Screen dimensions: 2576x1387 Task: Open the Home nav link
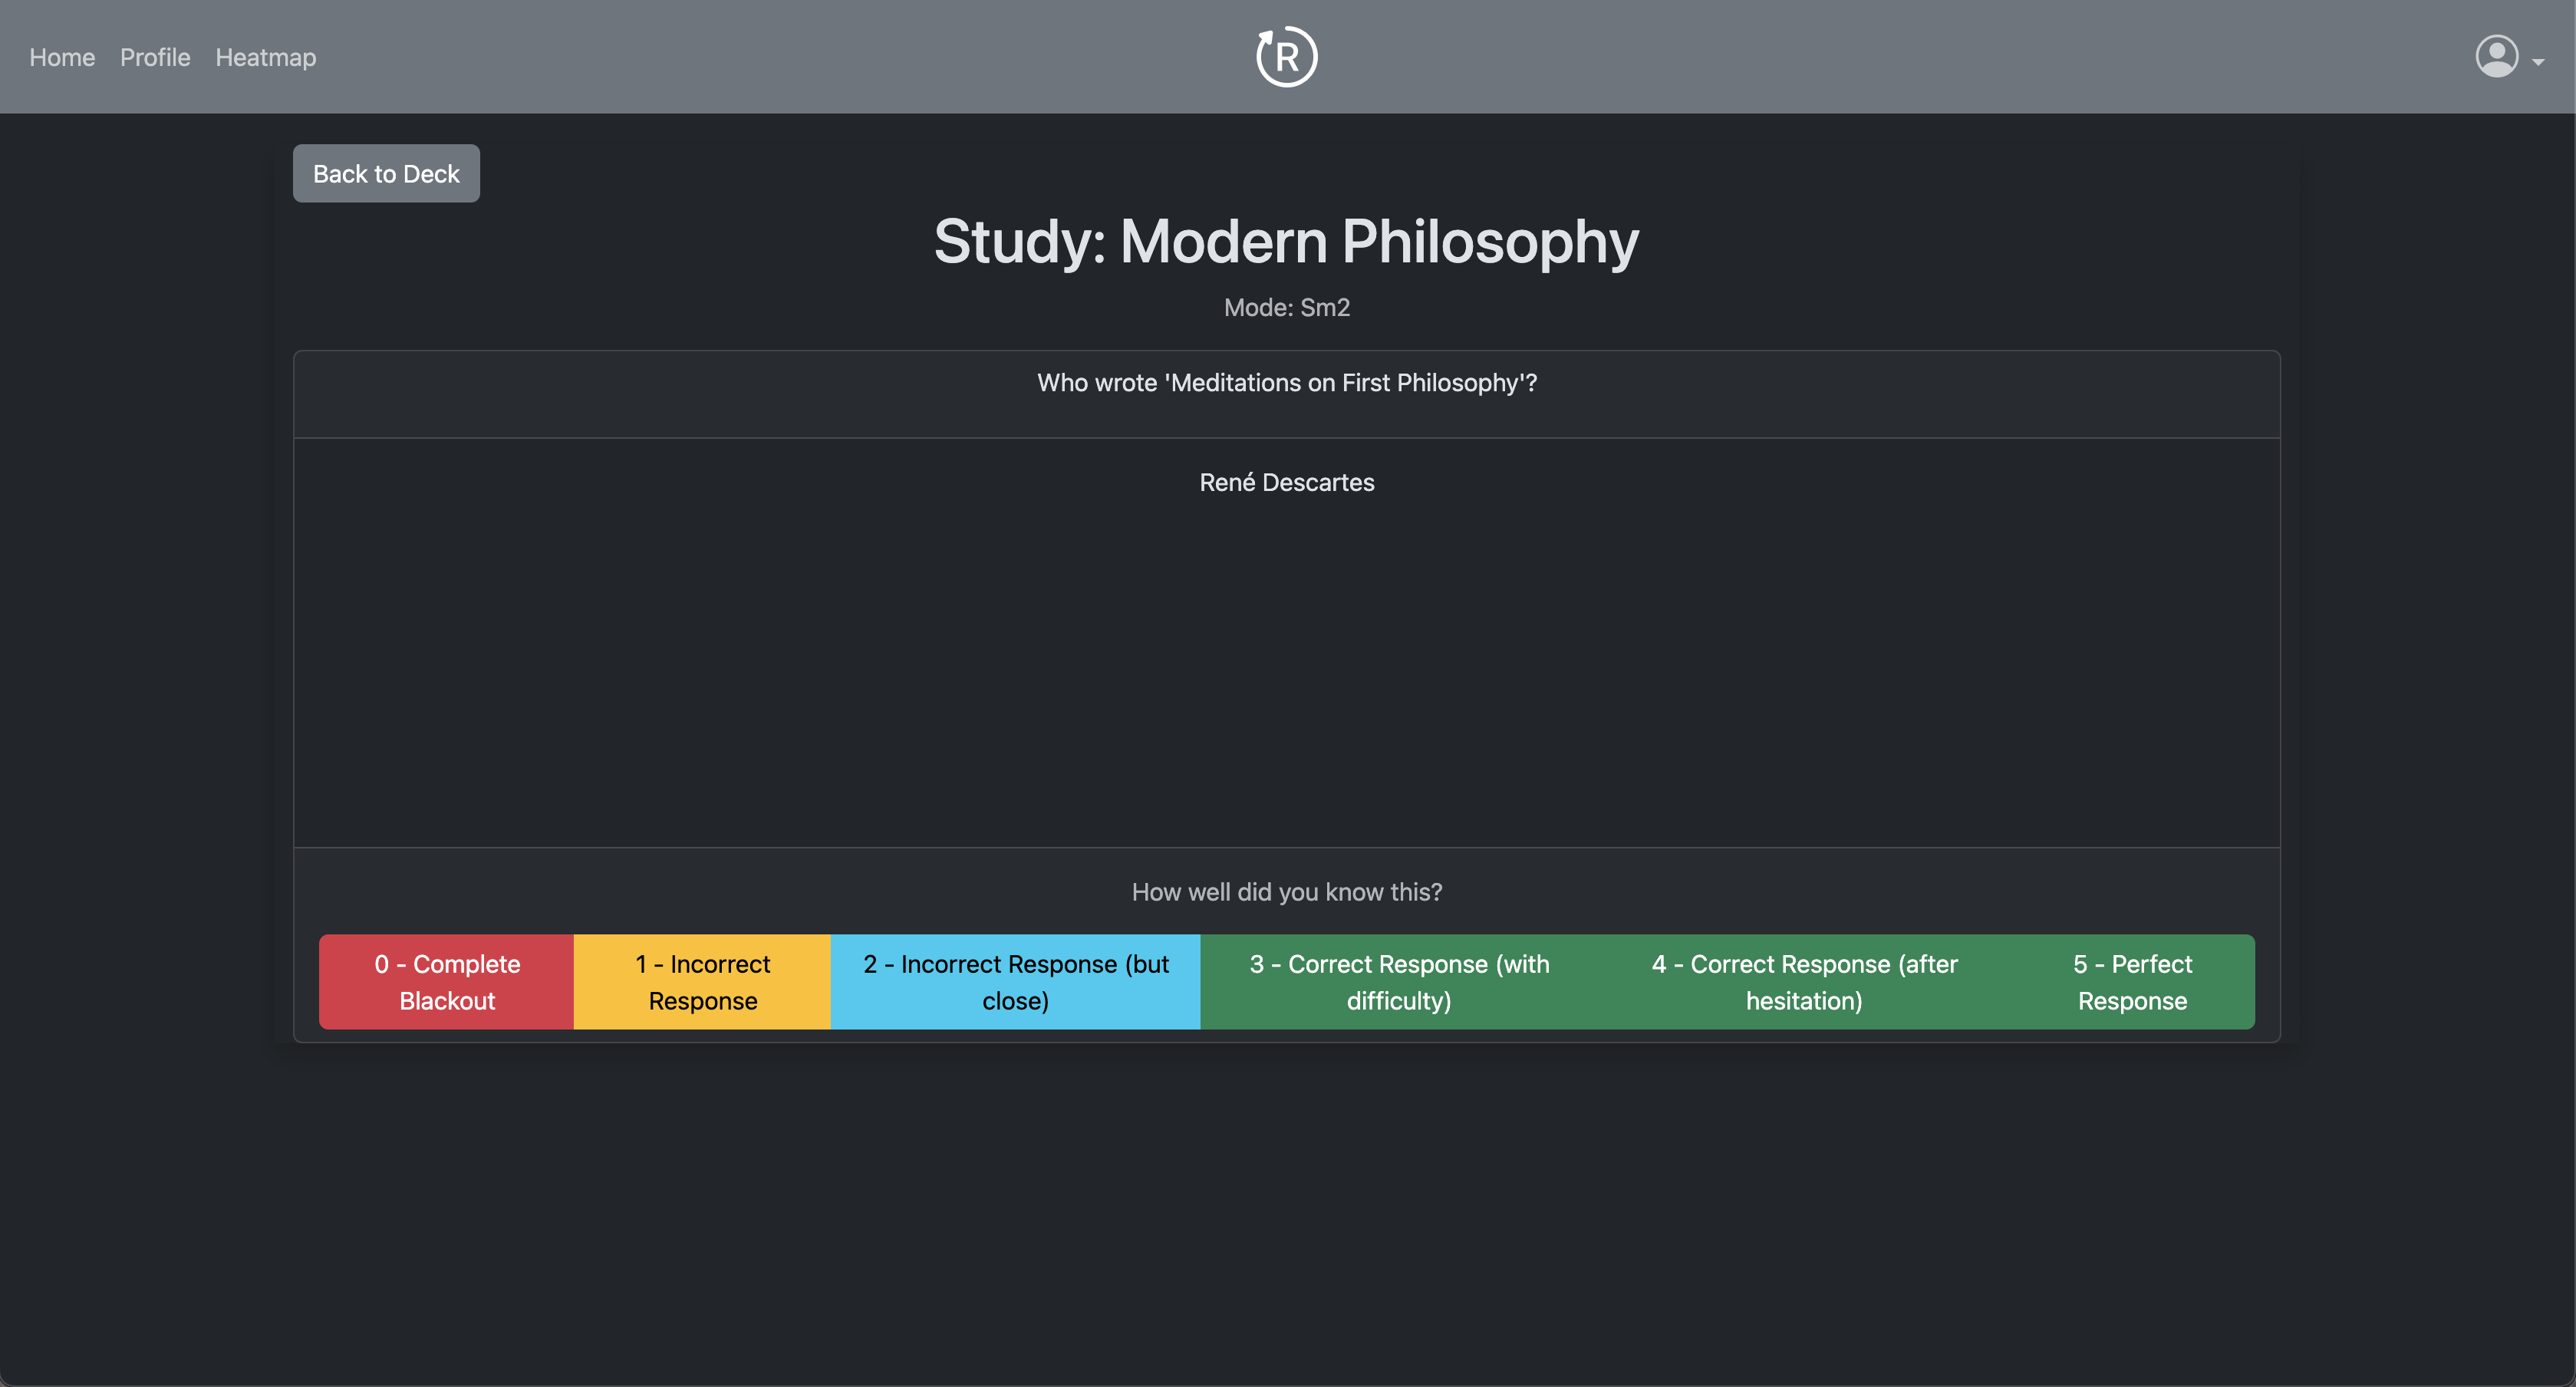tap(62, 58)
